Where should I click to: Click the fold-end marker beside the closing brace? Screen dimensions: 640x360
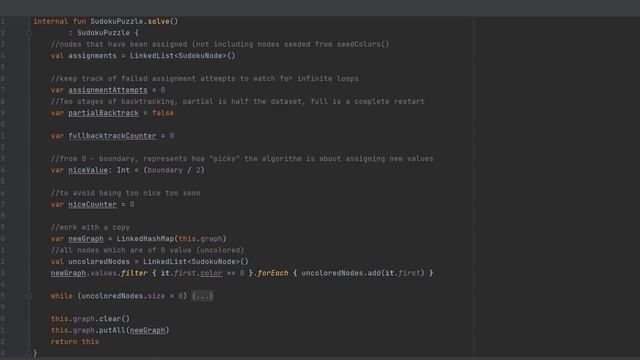click(29, 353)
